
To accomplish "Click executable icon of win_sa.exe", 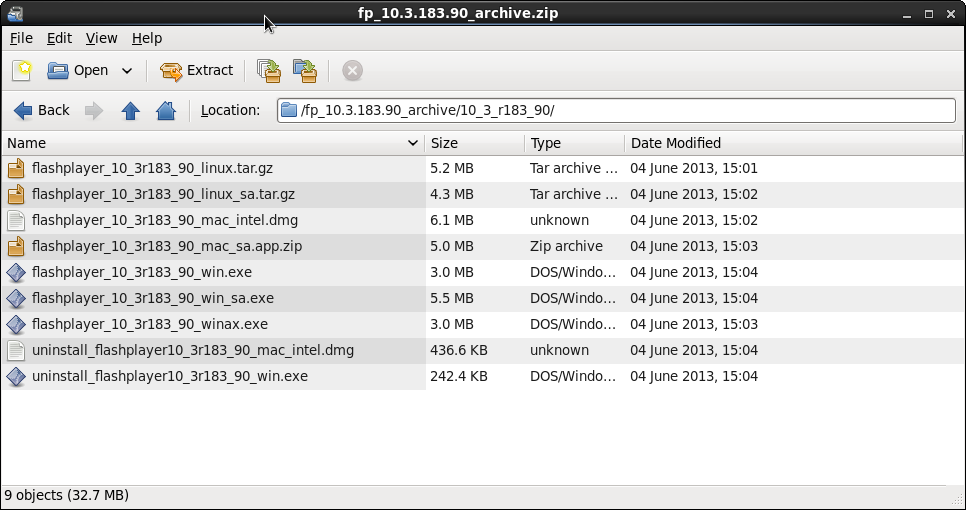I will click(x=16, y=298).
